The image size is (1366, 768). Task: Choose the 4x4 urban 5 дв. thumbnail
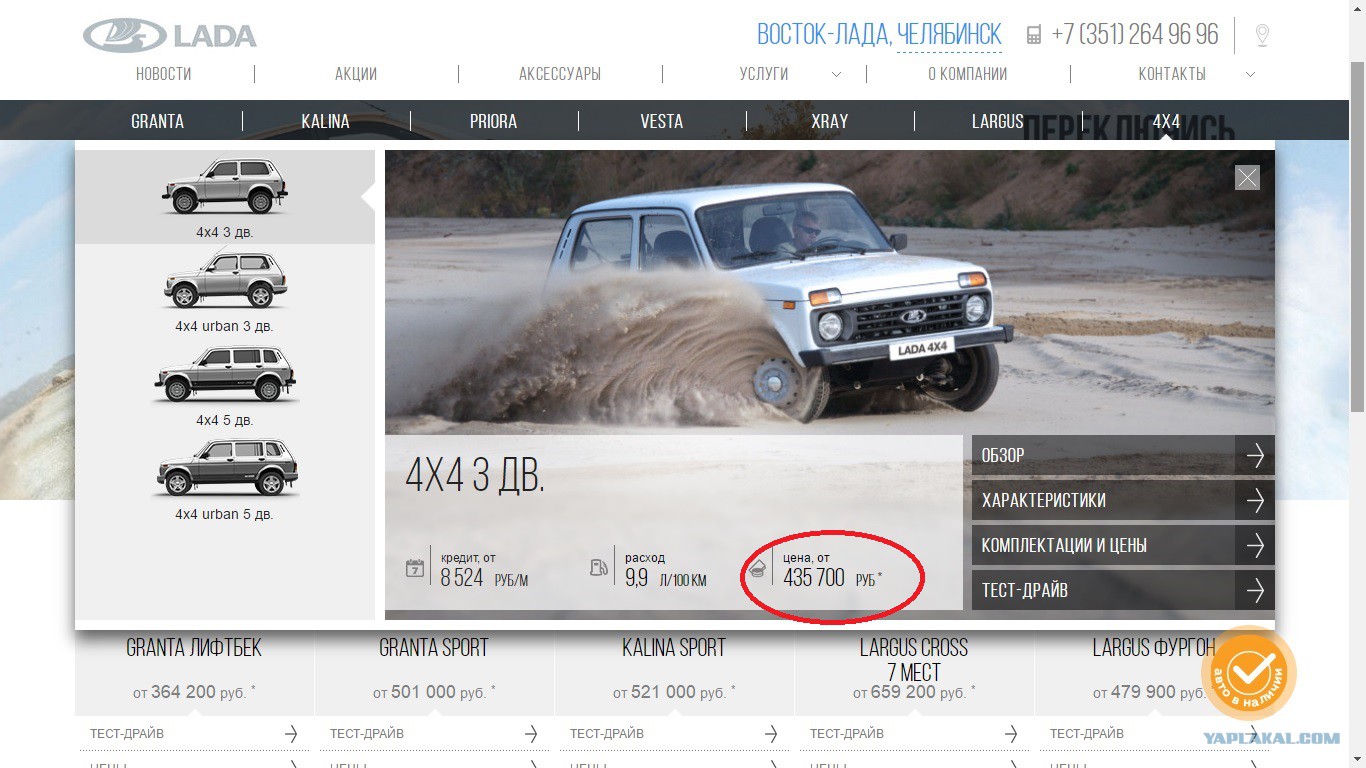click(x=225, y=479)
